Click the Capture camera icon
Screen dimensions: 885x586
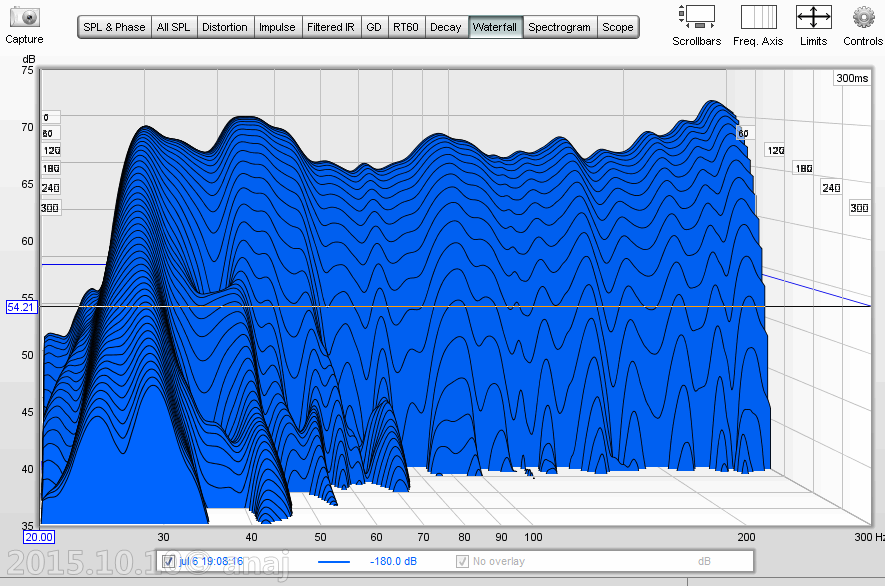(x=24, y=18)
